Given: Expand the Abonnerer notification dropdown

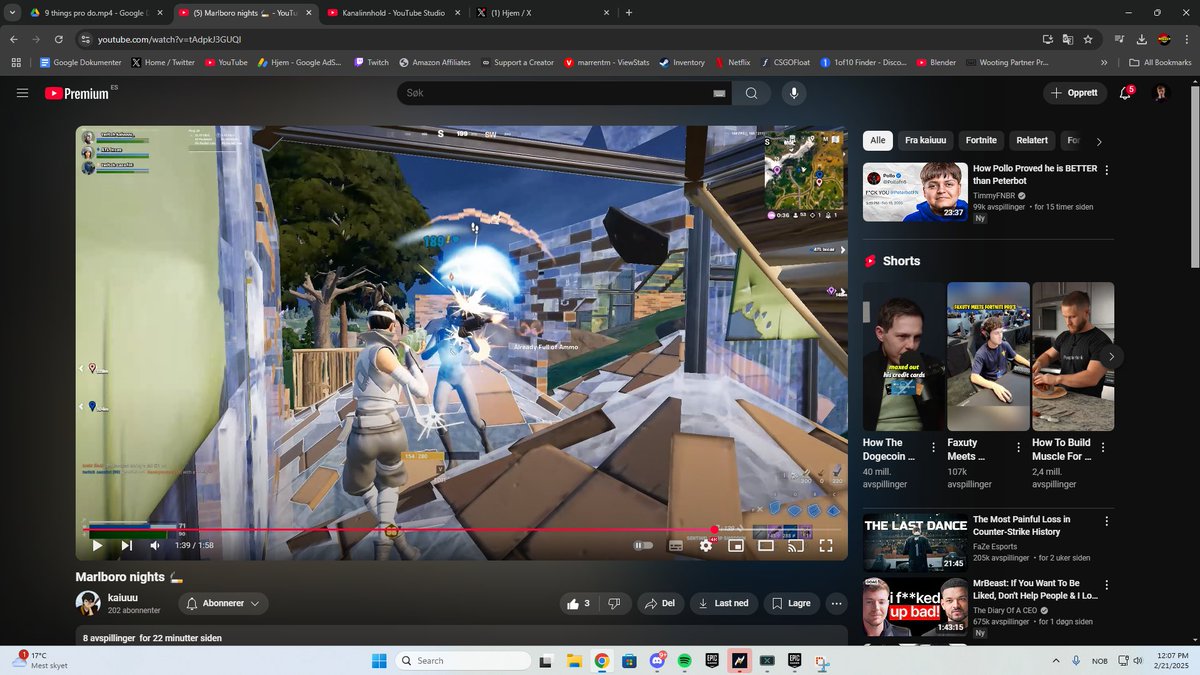Looking at the screenshot, I should click(224, 603).
